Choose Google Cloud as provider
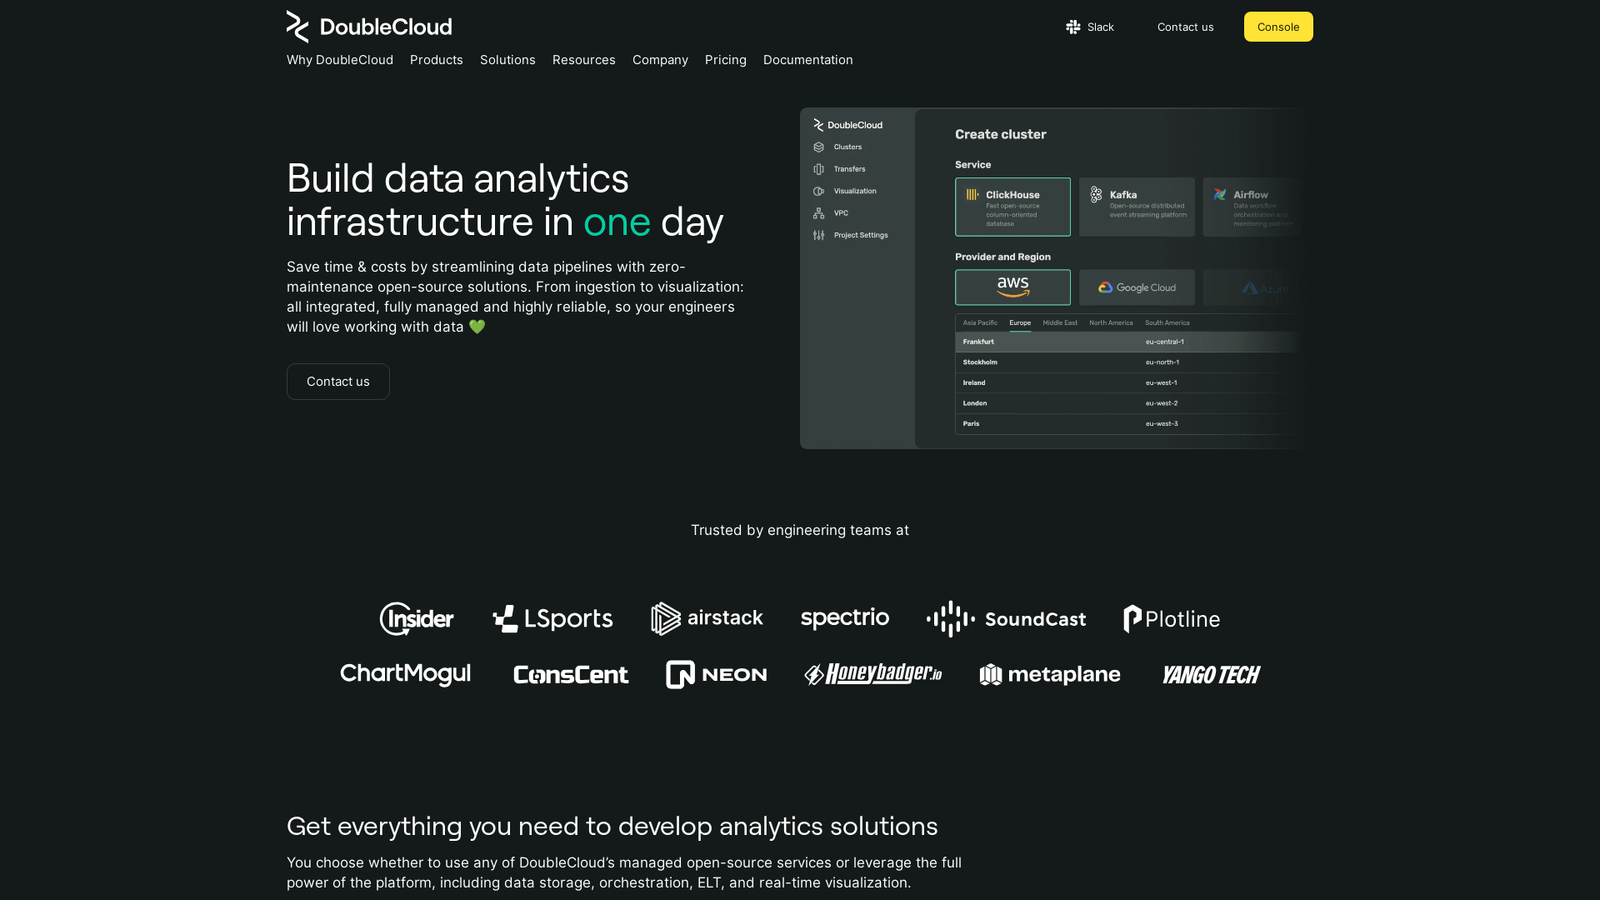Image resolution: width=1600 pixels, height=900 pixels. 1137,287
